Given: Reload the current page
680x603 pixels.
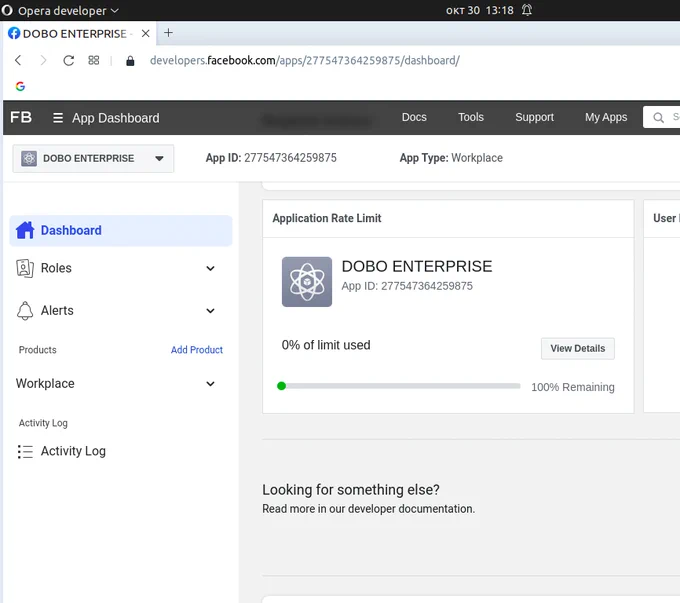Looking at the screenshot, I should [x=69, y=60].
